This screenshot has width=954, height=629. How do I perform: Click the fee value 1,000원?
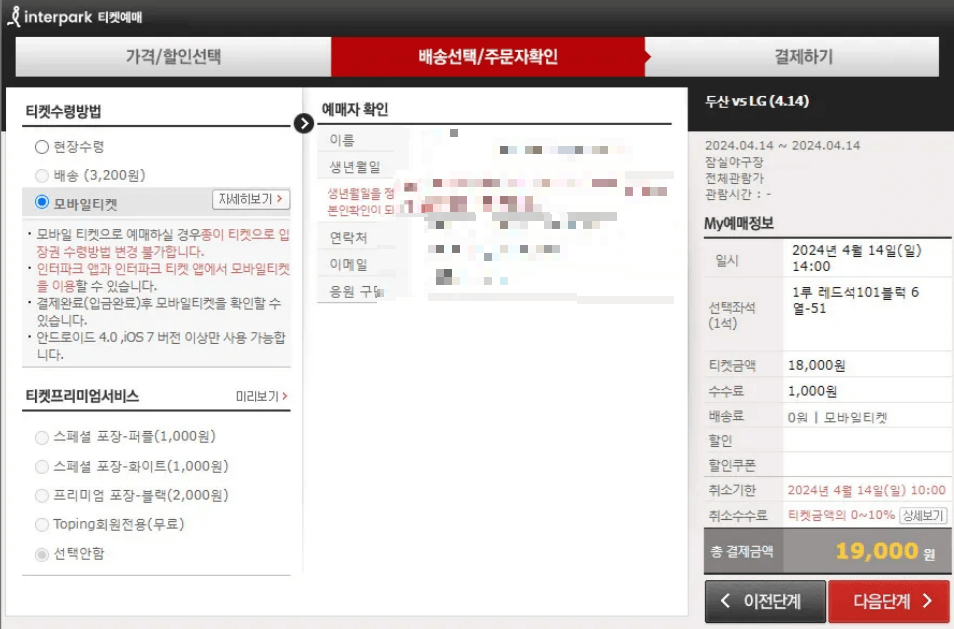pyautogui.click(x=812, y=391)
